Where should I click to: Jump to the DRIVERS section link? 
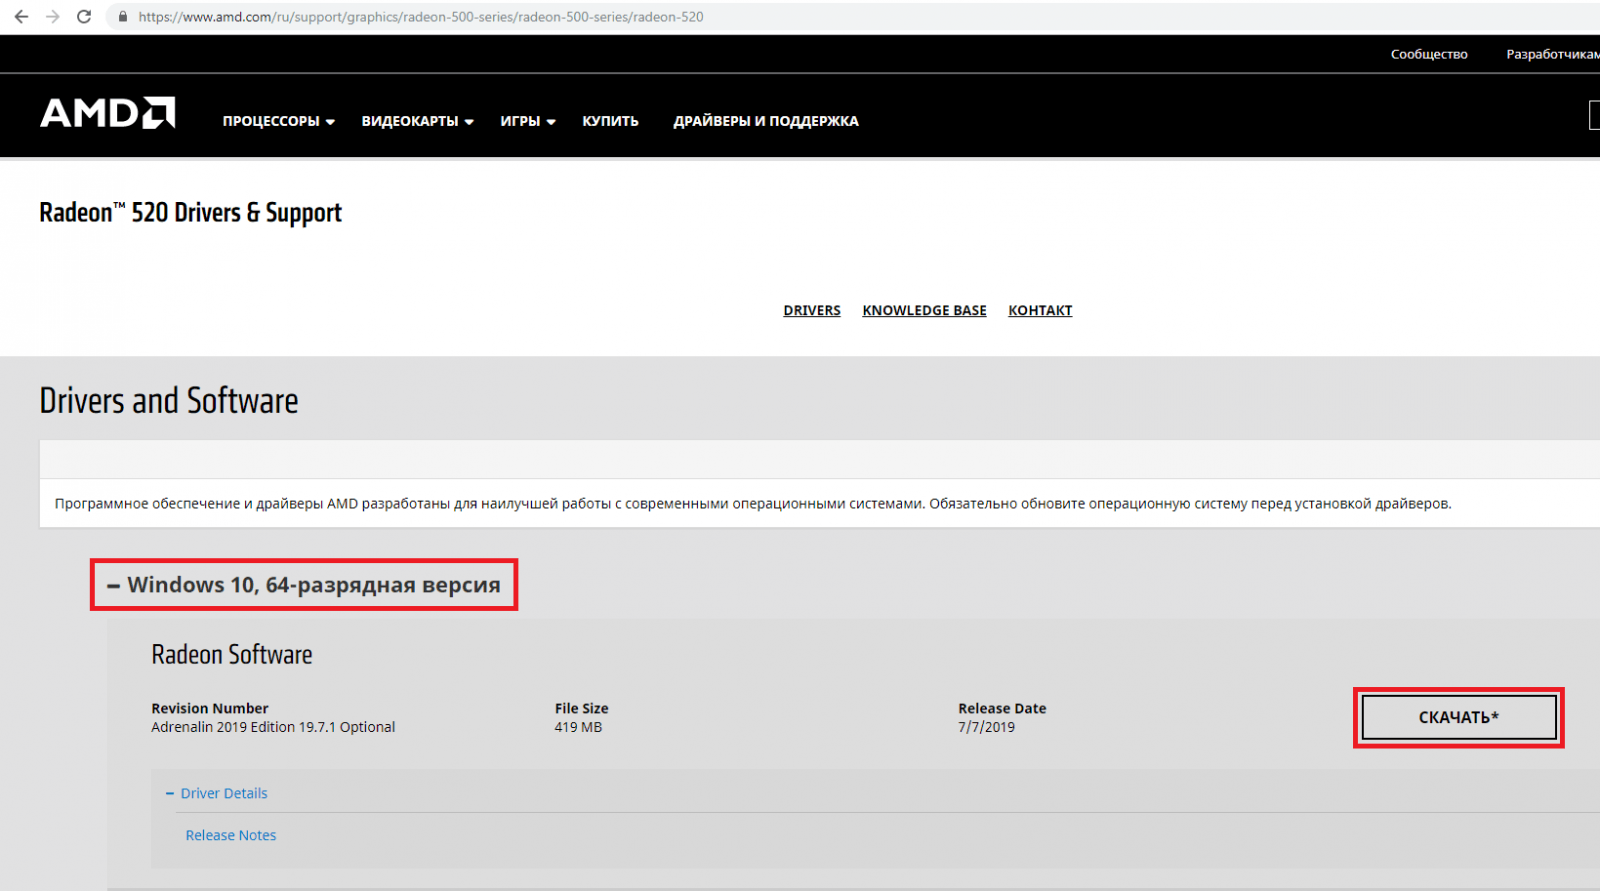pos(812,311)
